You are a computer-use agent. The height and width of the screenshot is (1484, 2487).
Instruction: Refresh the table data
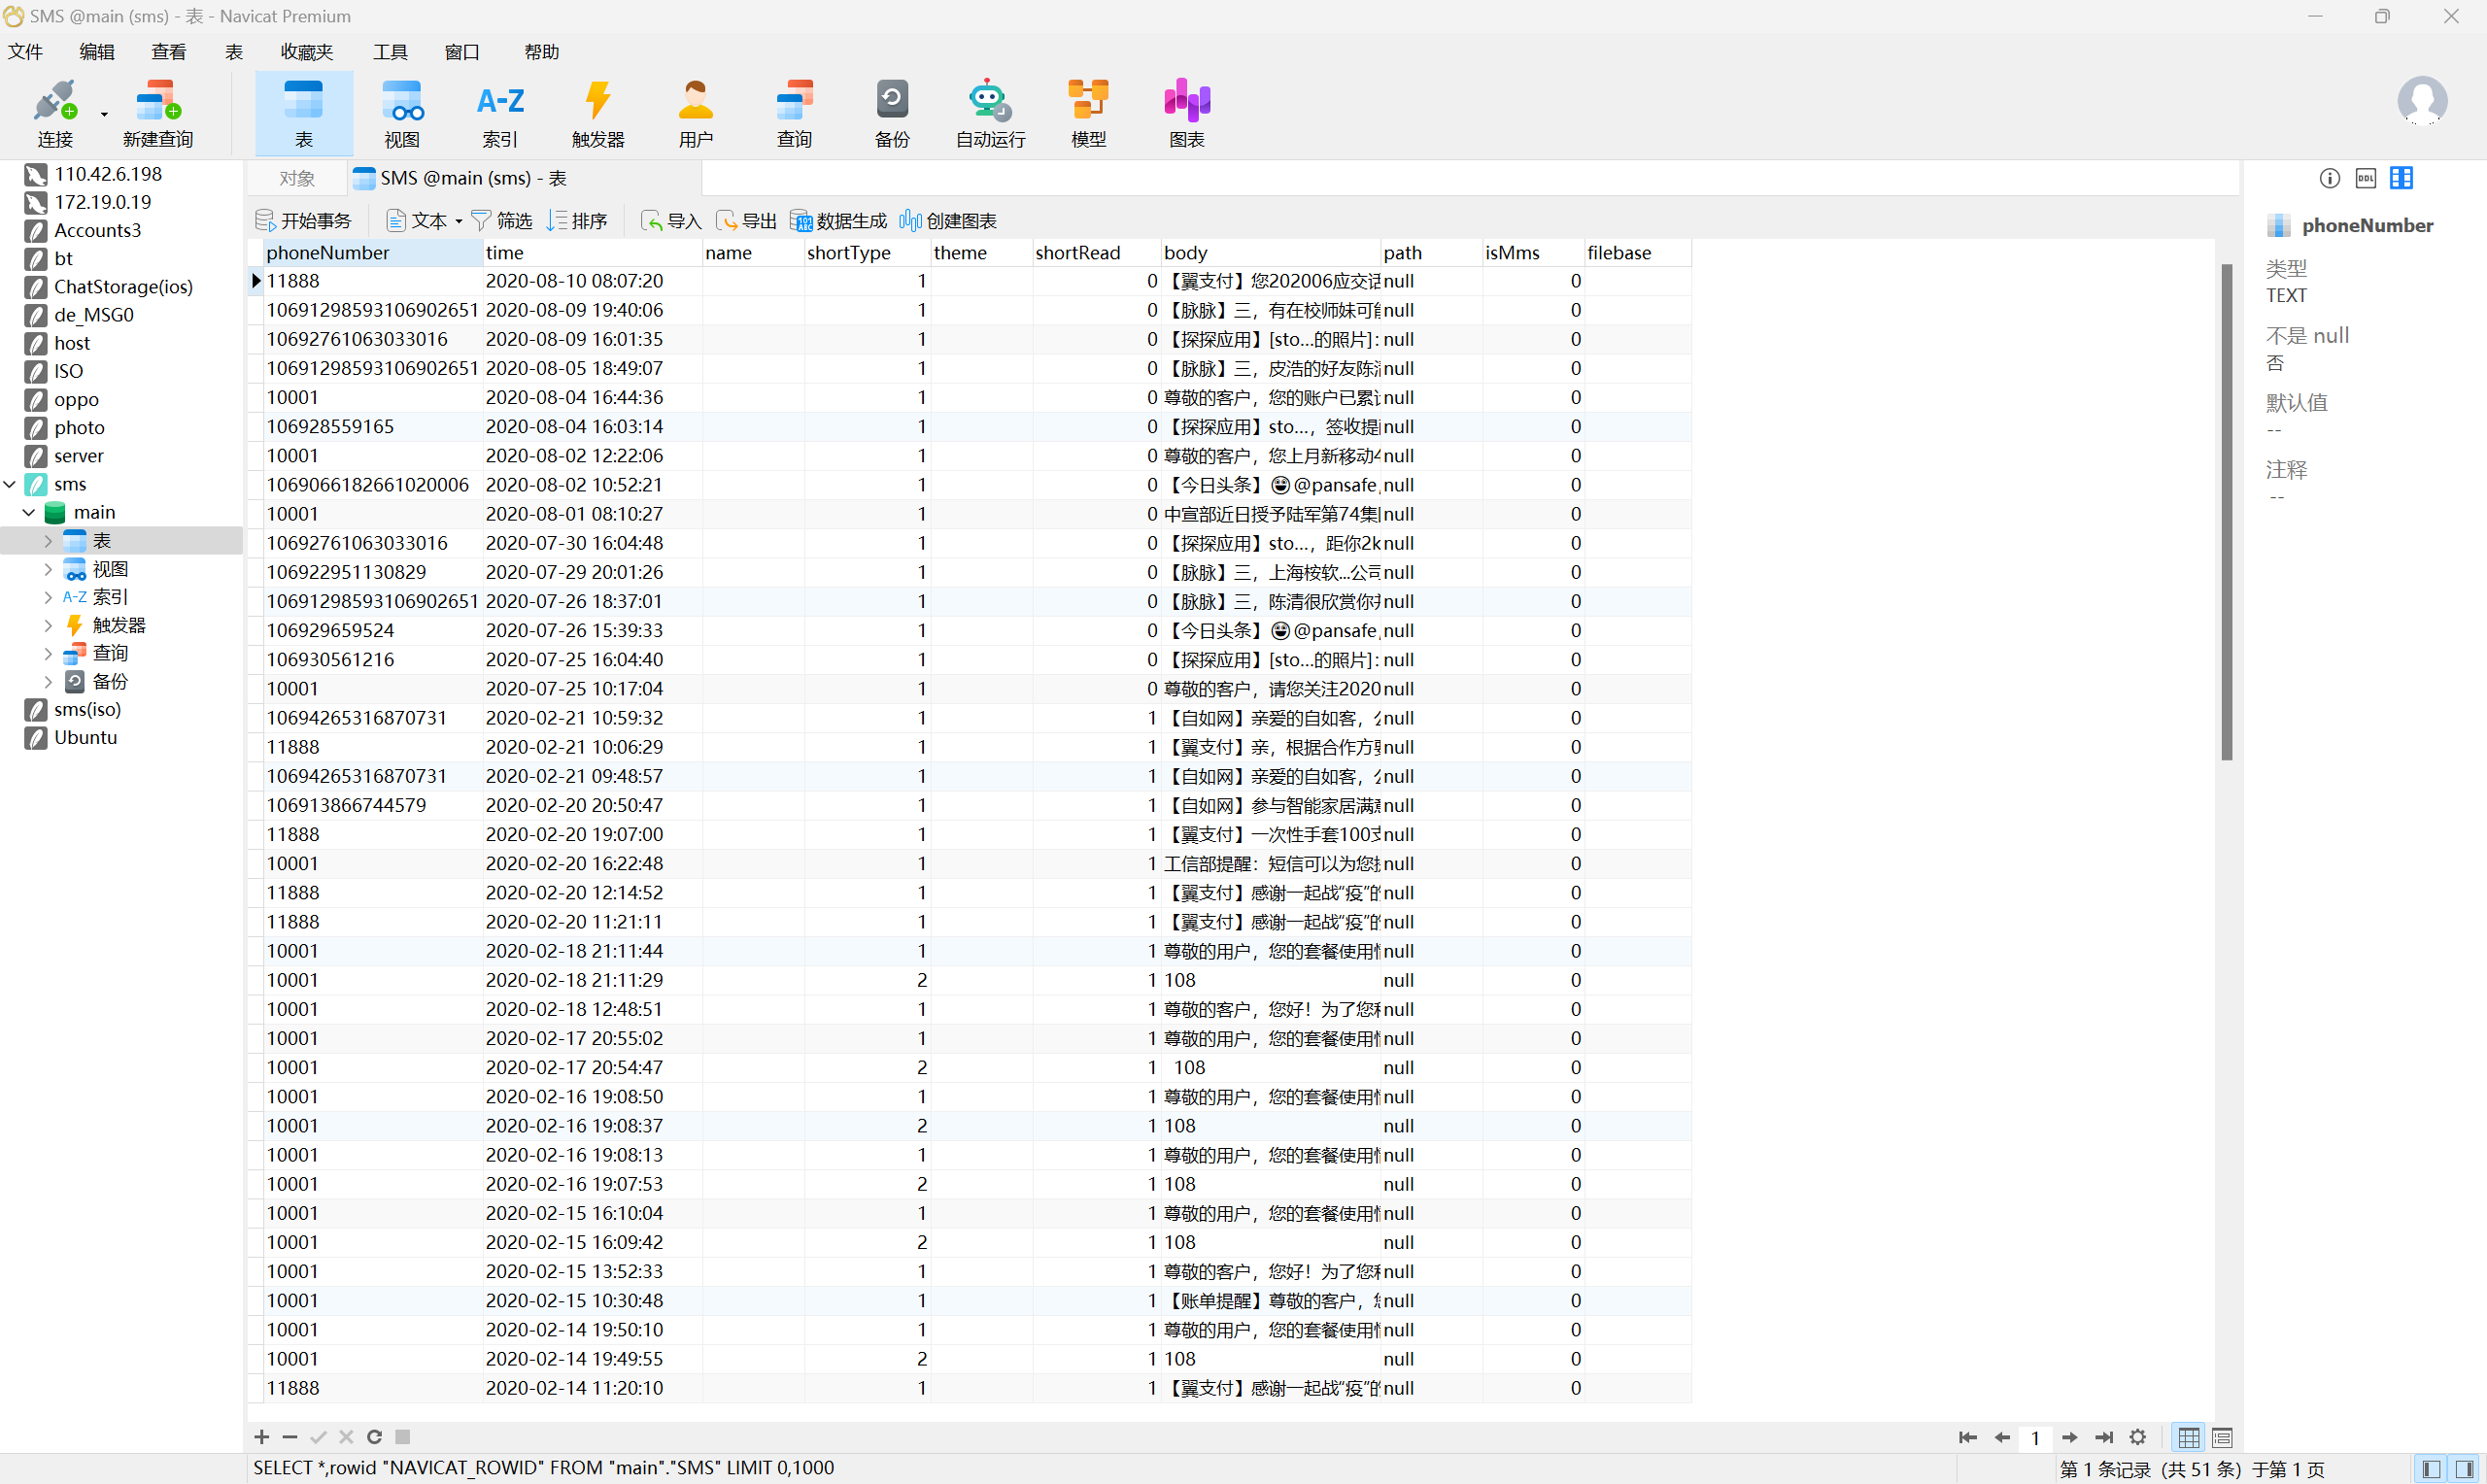point(374,1437)
